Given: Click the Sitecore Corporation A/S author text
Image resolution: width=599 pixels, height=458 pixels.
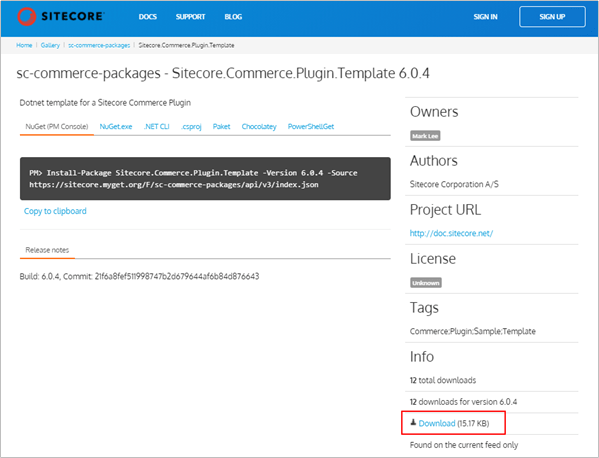Looking at the screenshot, I should pos(454,184).
